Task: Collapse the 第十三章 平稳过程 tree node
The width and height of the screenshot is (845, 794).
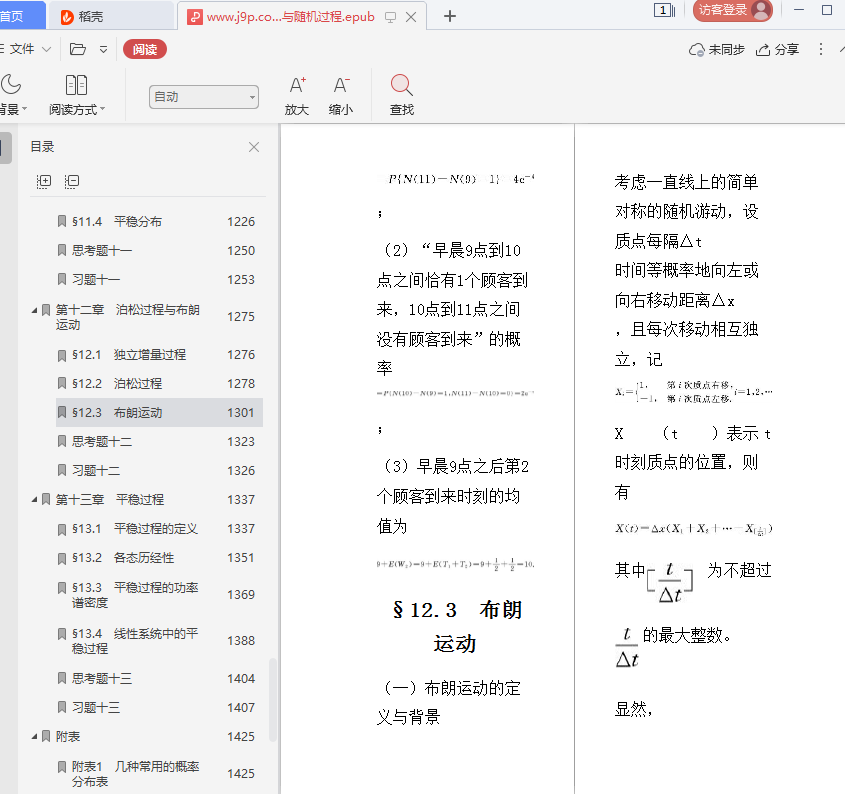Action: click(35, 500)
